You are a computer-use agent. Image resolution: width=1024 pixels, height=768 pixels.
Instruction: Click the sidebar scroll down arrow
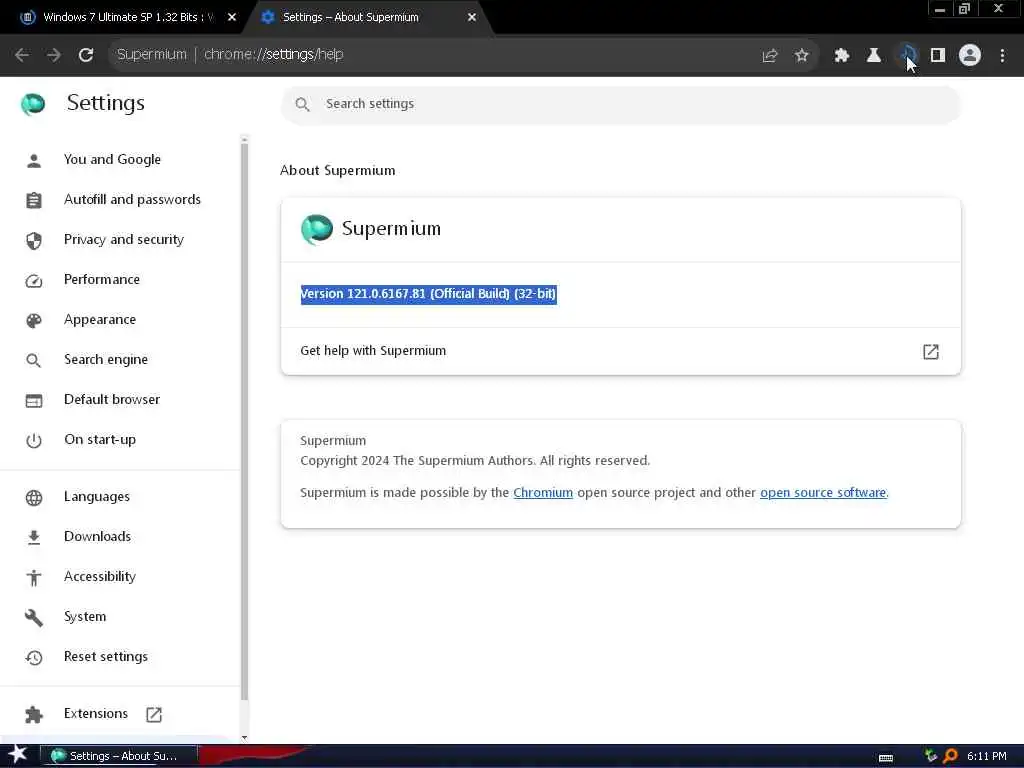pyautogui.click(x=244, y=738)
